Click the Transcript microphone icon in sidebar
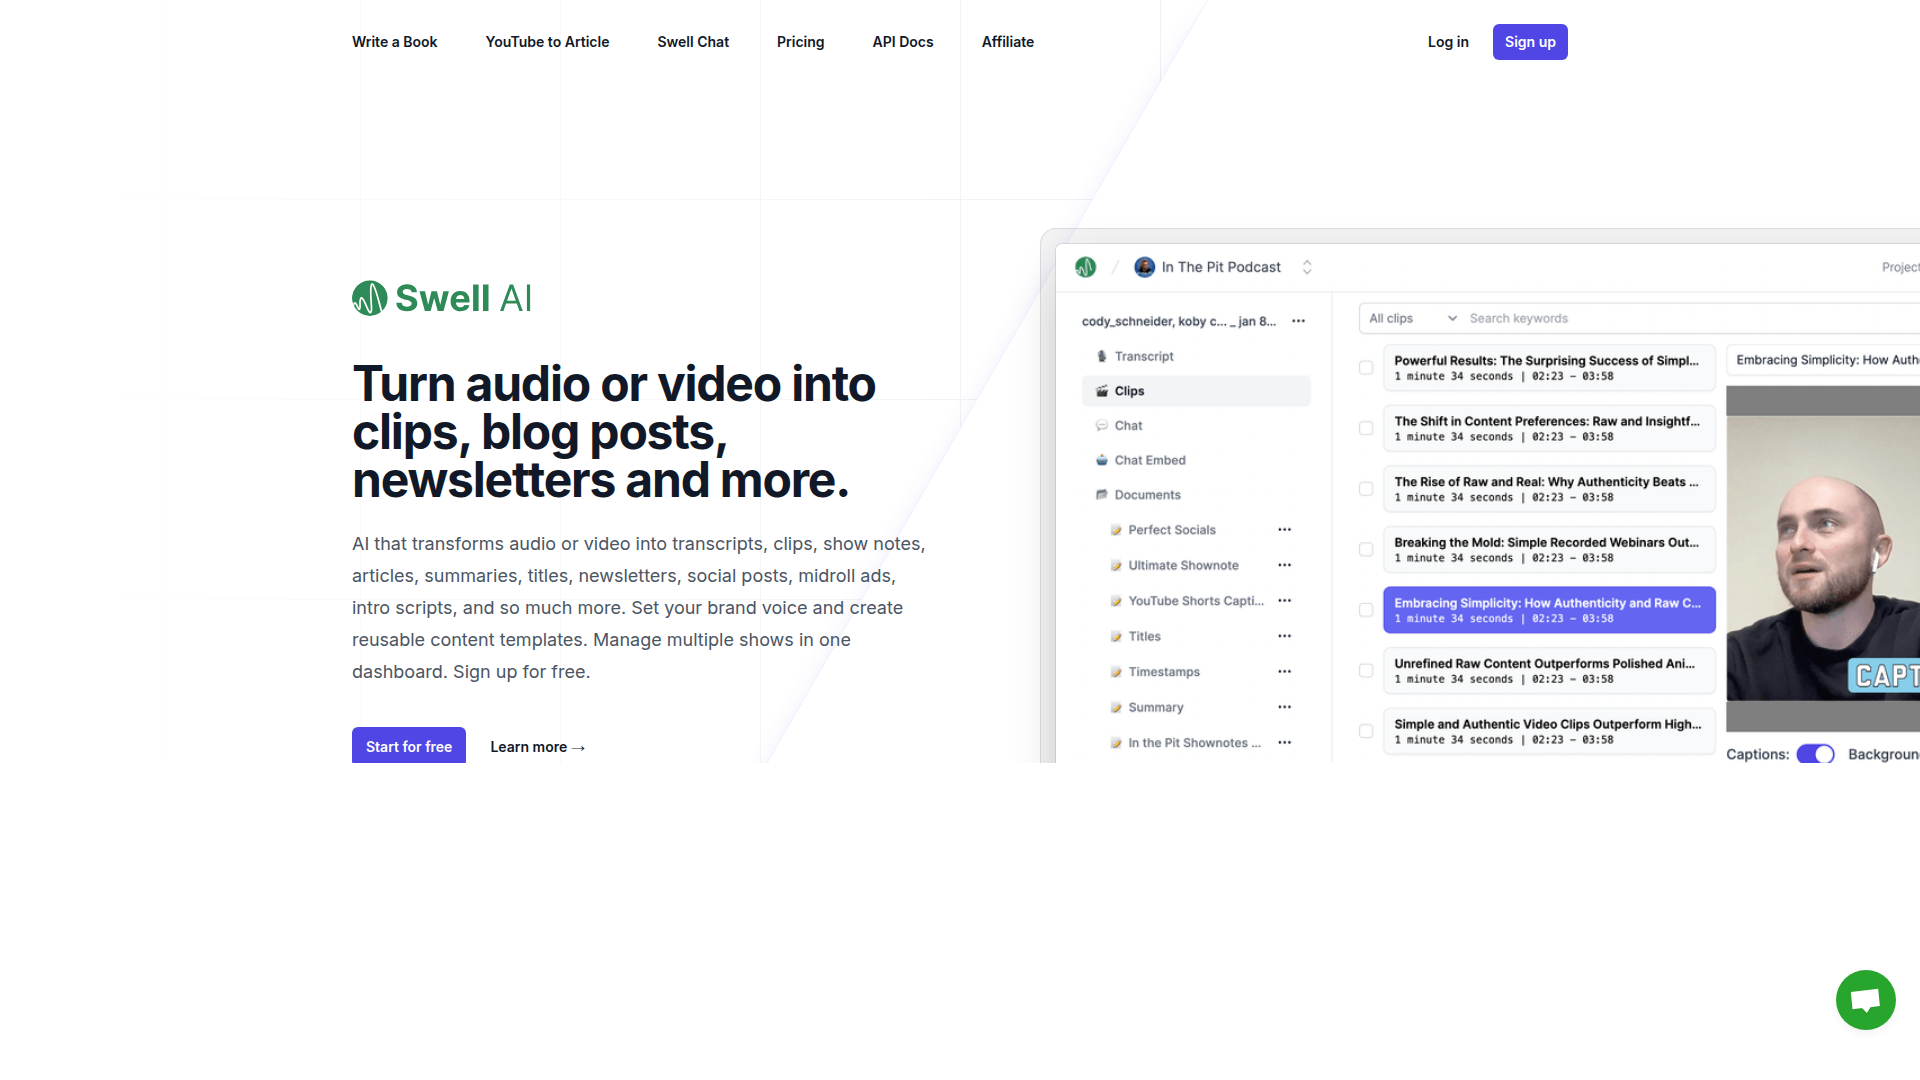The image size is (1920, 1080). pos(1101,356)
